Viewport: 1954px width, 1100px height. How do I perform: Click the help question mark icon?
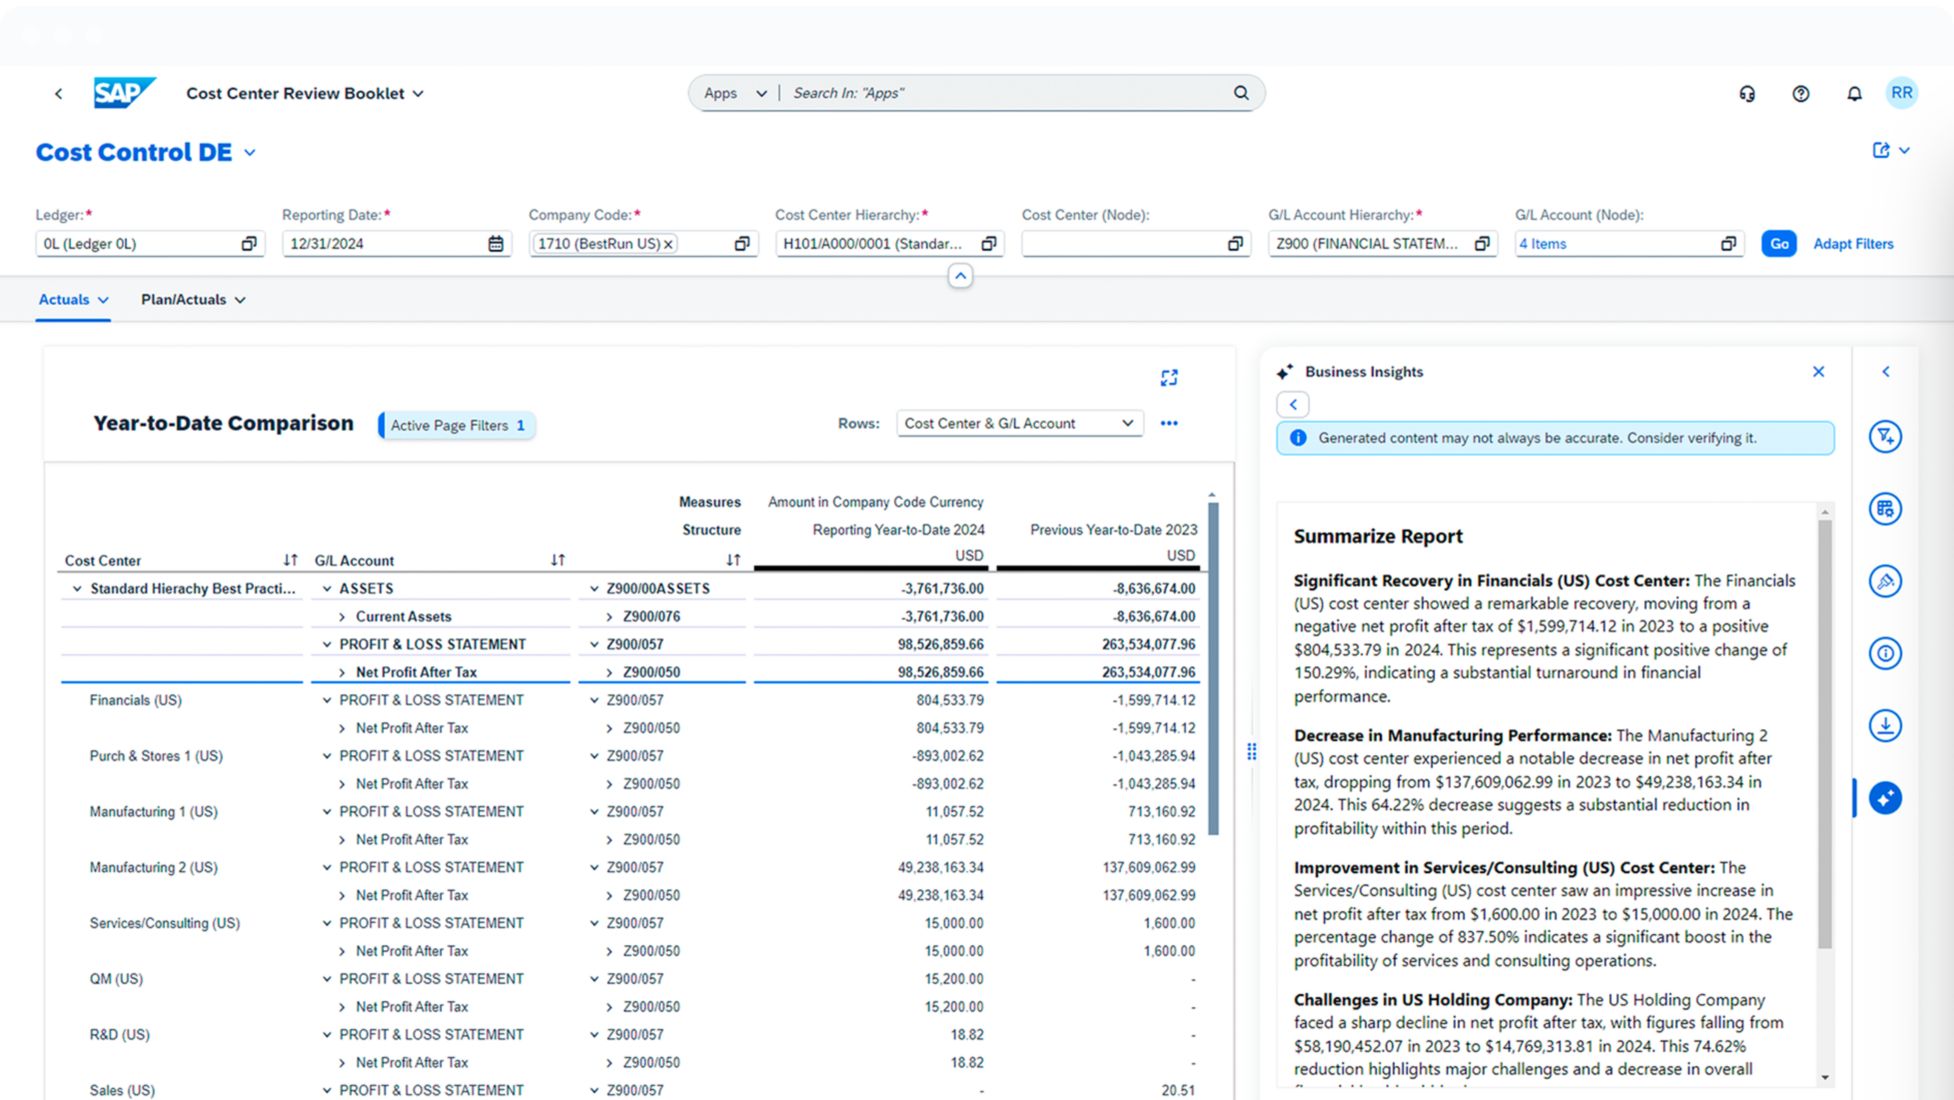[1800, 93]
